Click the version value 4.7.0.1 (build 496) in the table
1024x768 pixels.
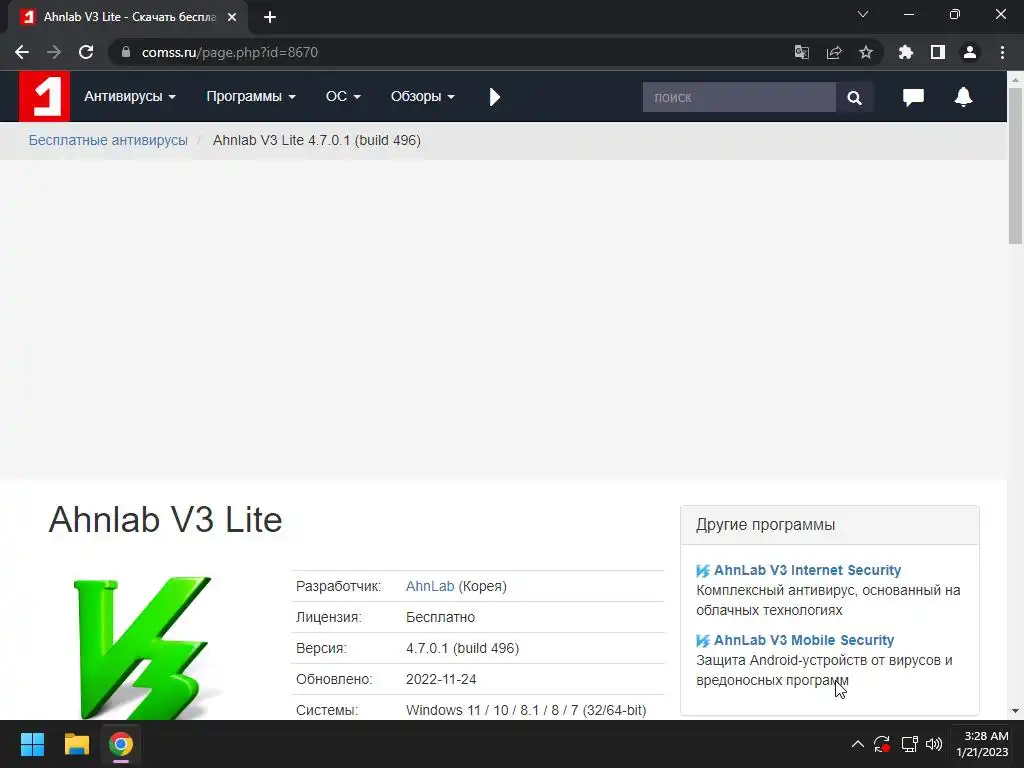coord(462,648)
